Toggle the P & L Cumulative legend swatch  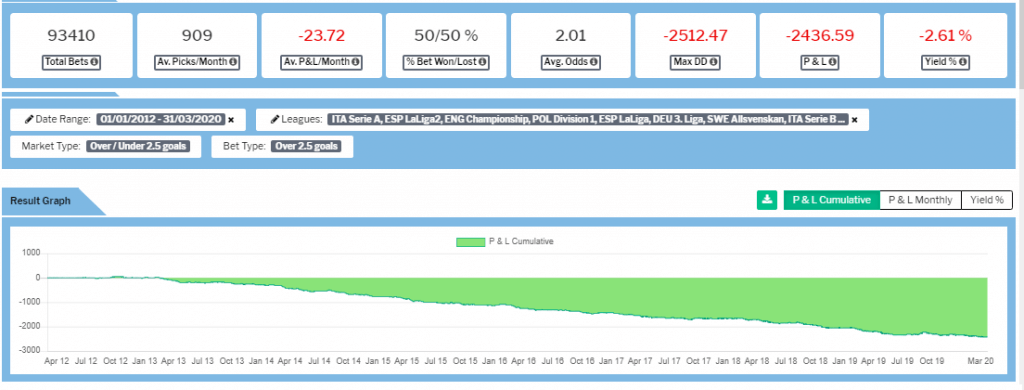pos(470,242)
